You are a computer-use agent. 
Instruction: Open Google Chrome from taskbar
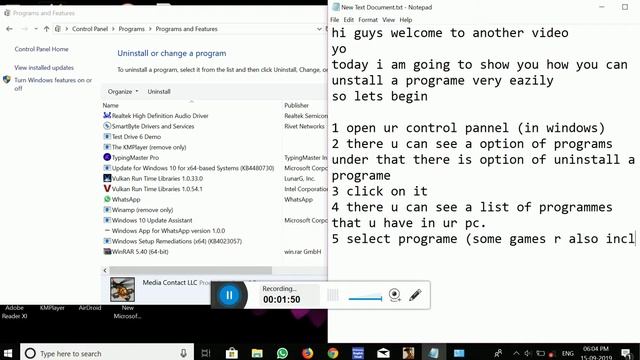click(x=333, y=353)
